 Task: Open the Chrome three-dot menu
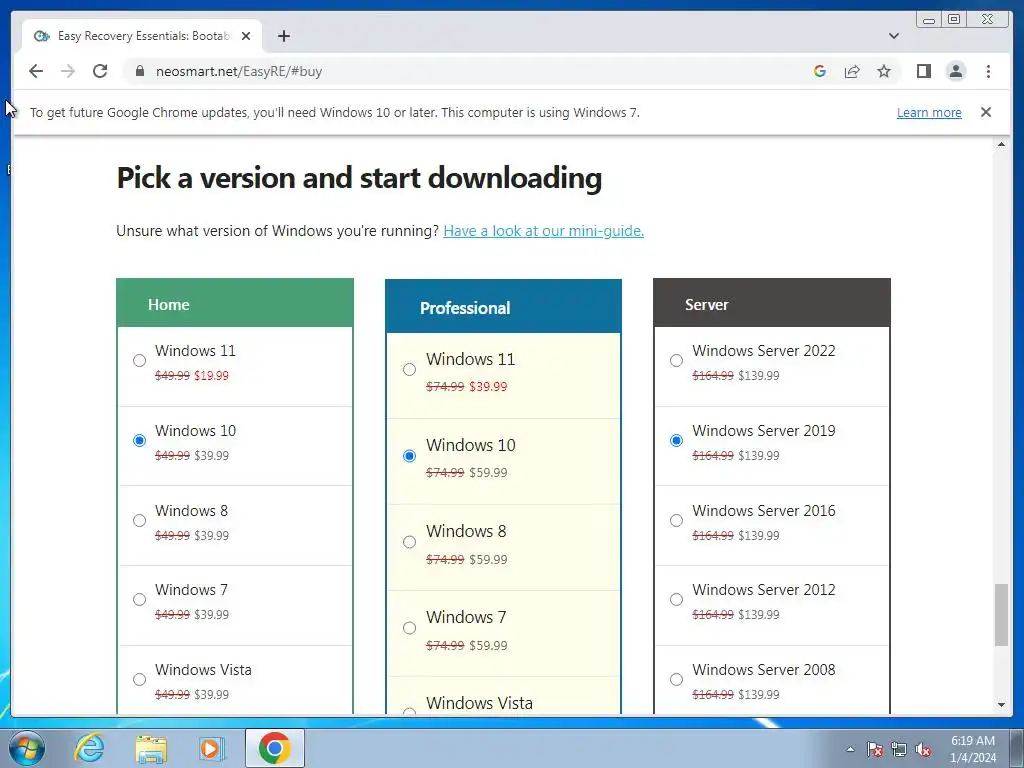[x=988, y=71]
